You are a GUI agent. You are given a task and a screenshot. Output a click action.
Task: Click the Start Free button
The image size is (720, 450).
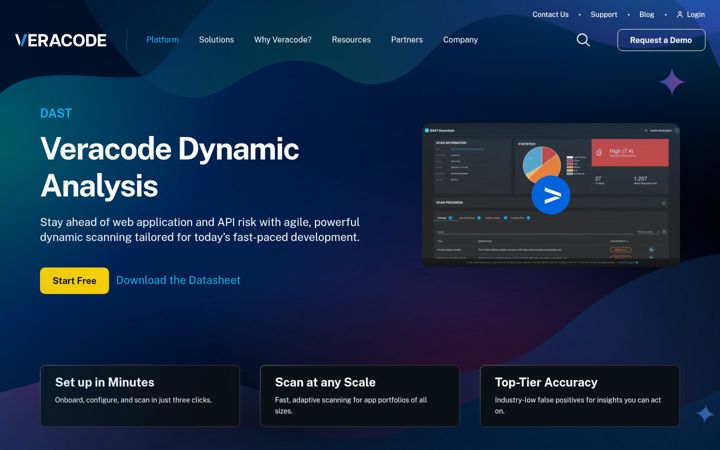[x=74, y=281]
